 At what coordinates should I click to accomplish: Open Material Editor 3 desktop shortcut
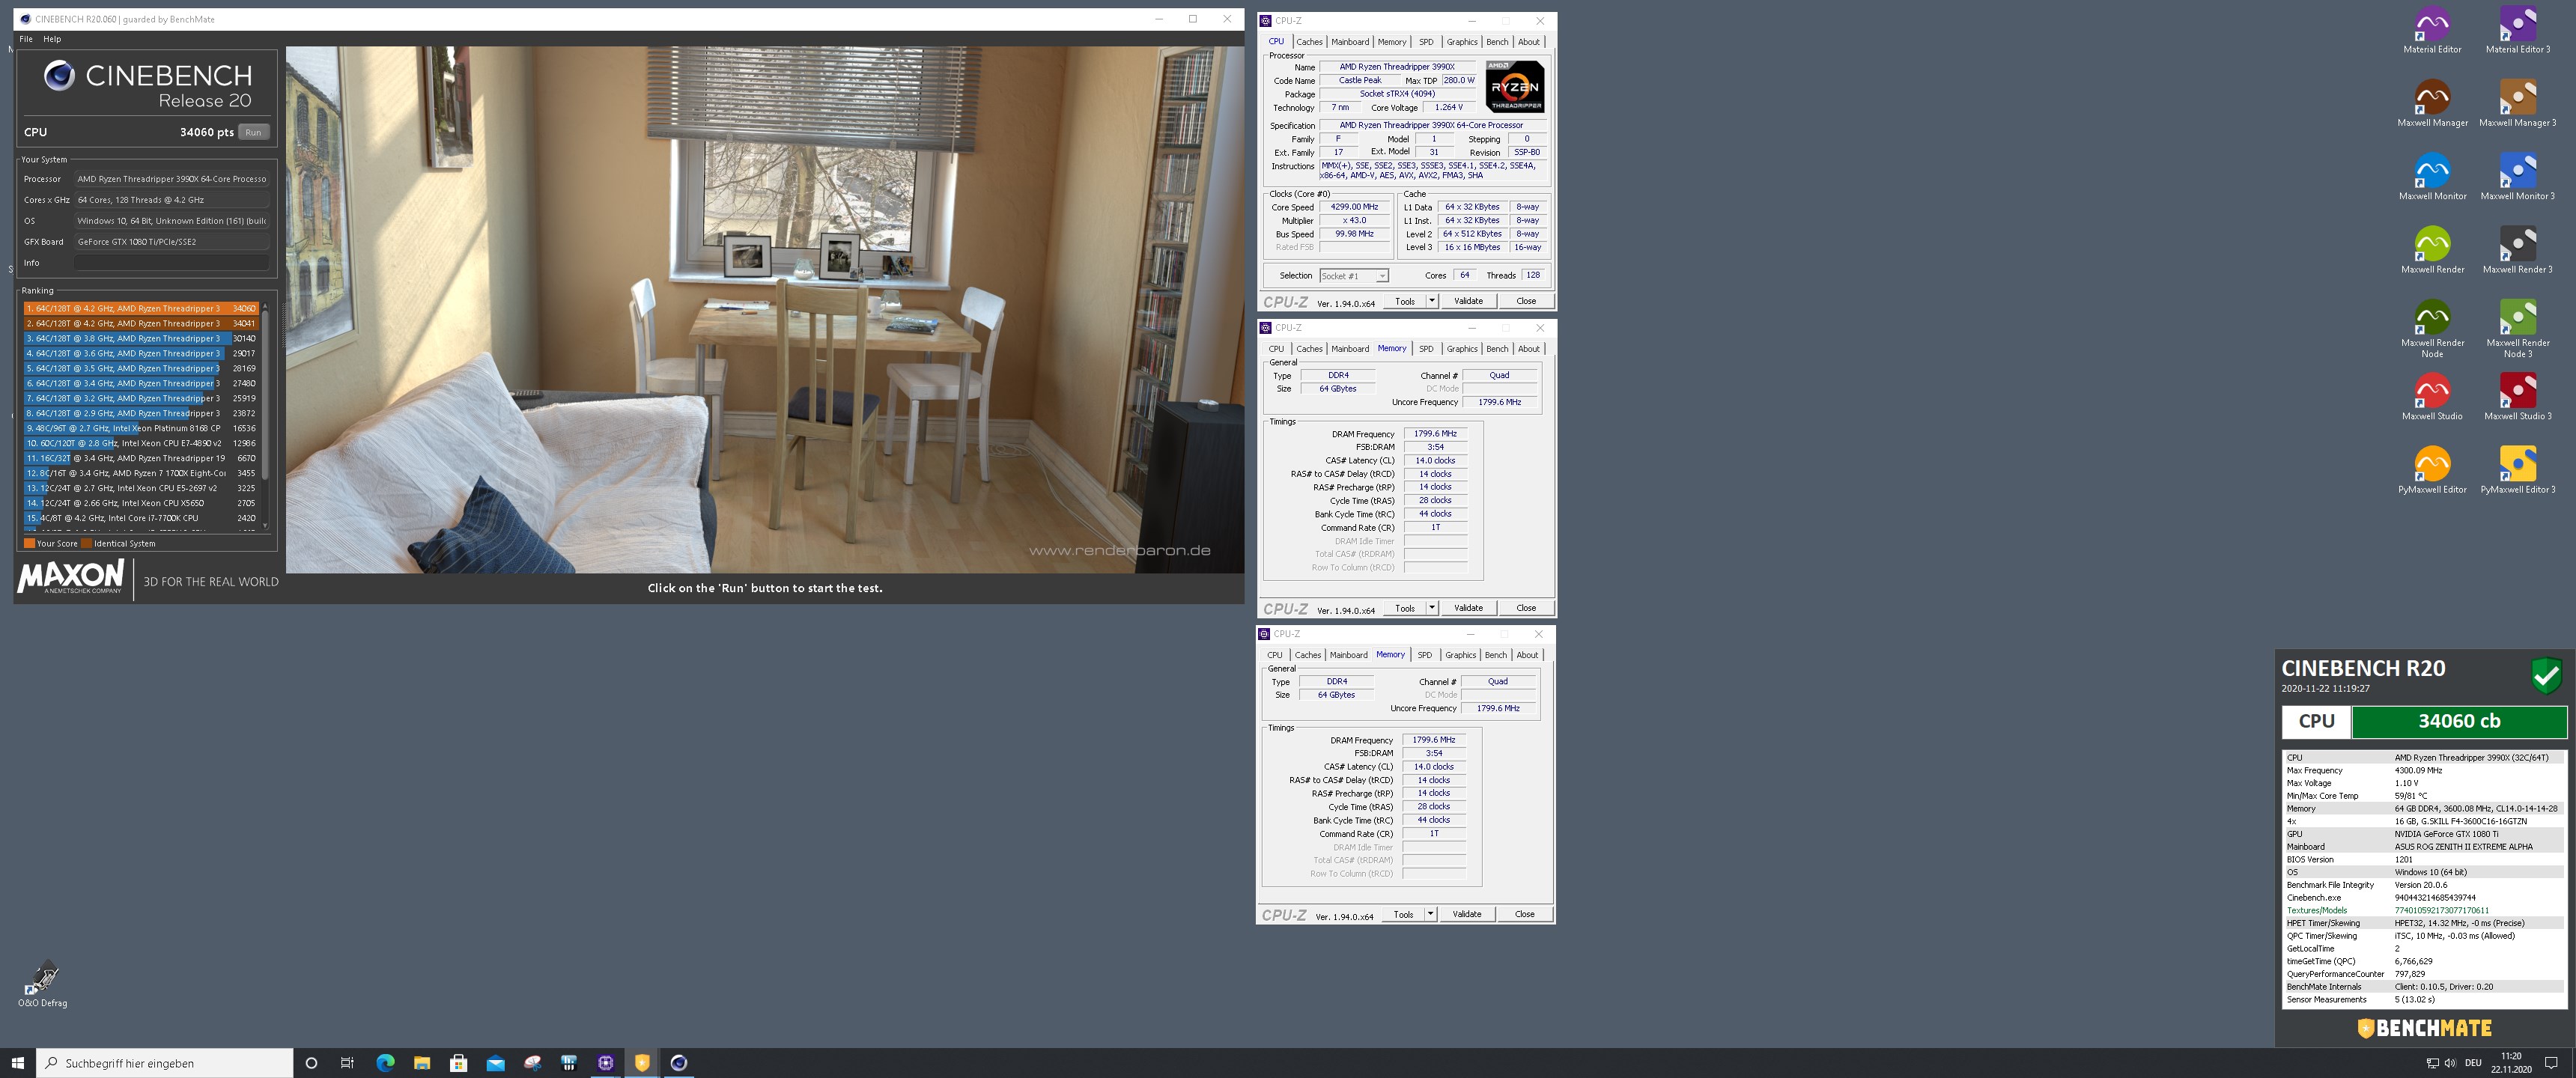click(2517, 30)
